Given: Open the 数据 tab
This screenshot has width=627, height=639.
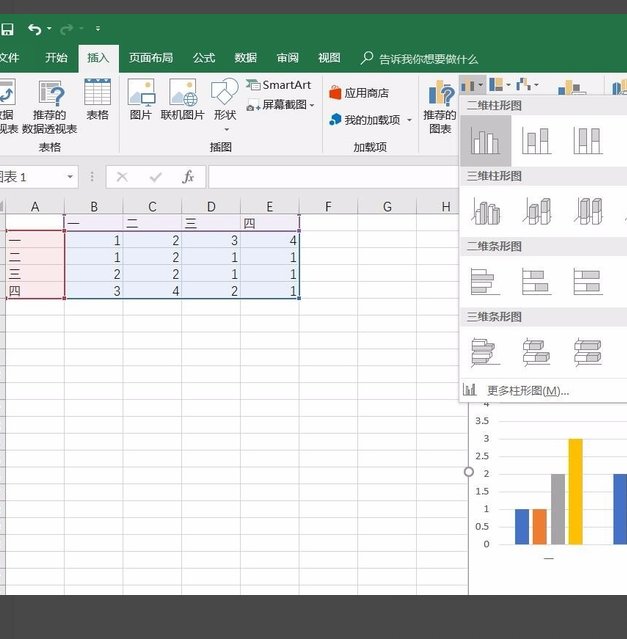Looking at the screenshot, I should coord(246,58).
